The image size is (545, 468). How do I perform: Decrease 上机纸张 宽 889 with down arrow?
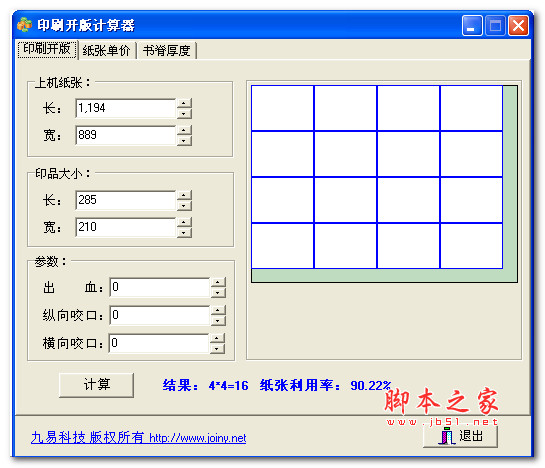pyautogui.click(x=184, y=140)
